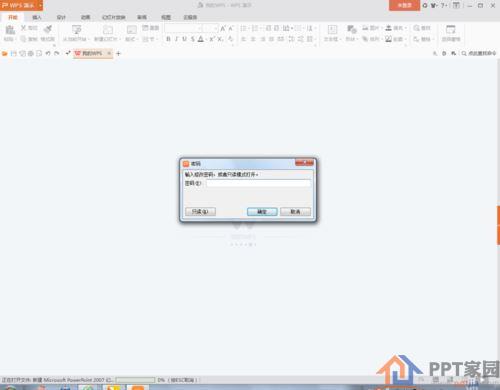500x390 pixels.
Task: Click the confirm button in password dialog
Action: pyautogui.click(x=262, y=212)
